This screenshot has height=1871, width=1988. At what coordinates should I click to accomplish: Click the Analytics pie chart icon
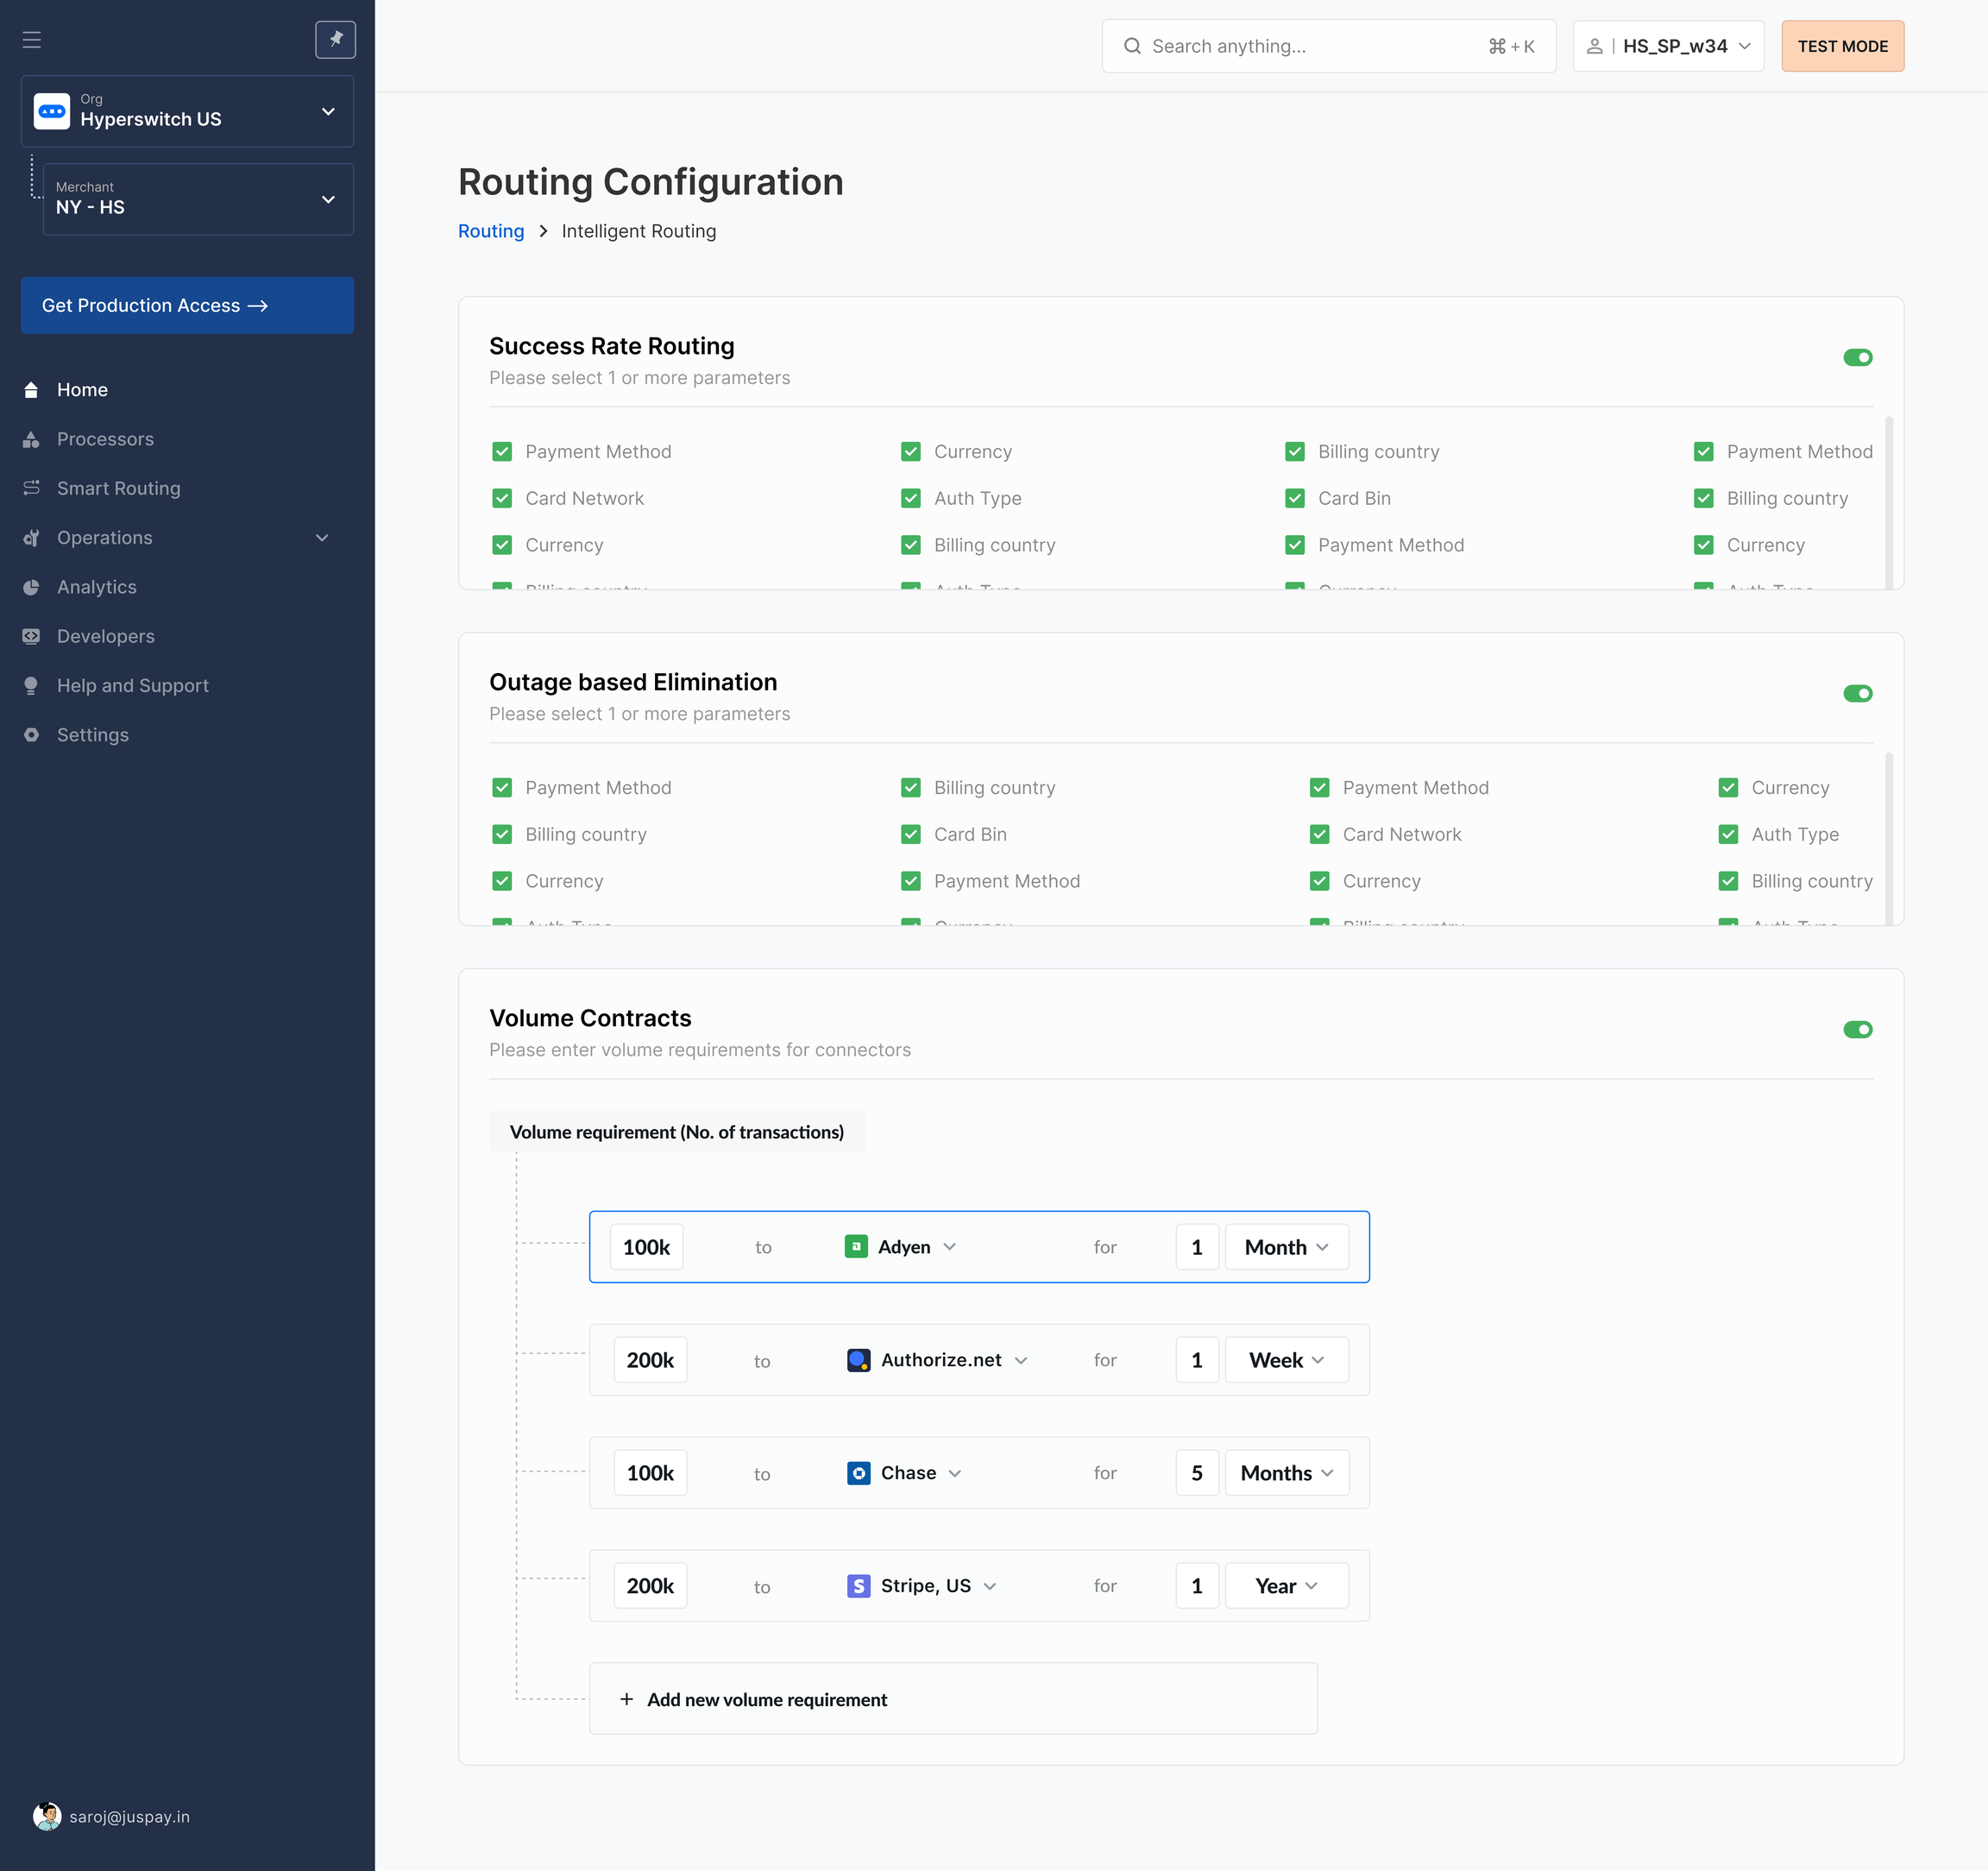point(31,587)
